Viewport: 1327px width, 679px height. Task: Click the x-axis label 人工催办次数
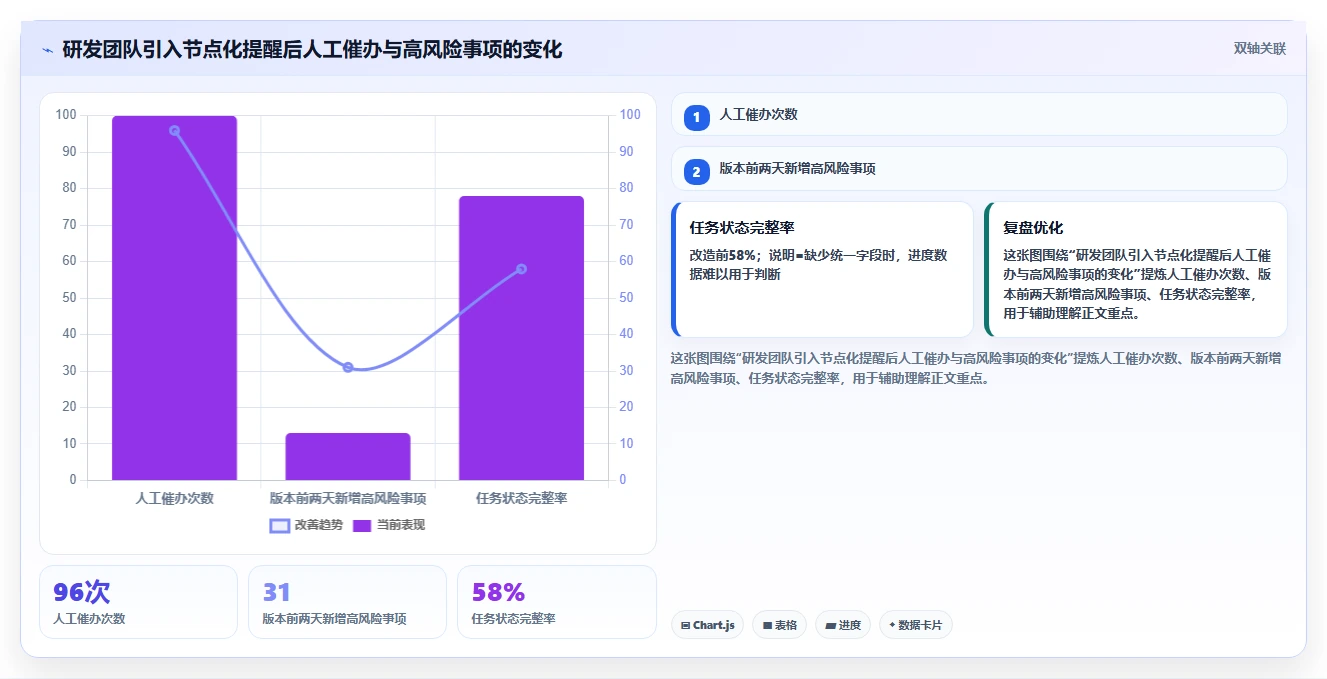pos(174,498)
